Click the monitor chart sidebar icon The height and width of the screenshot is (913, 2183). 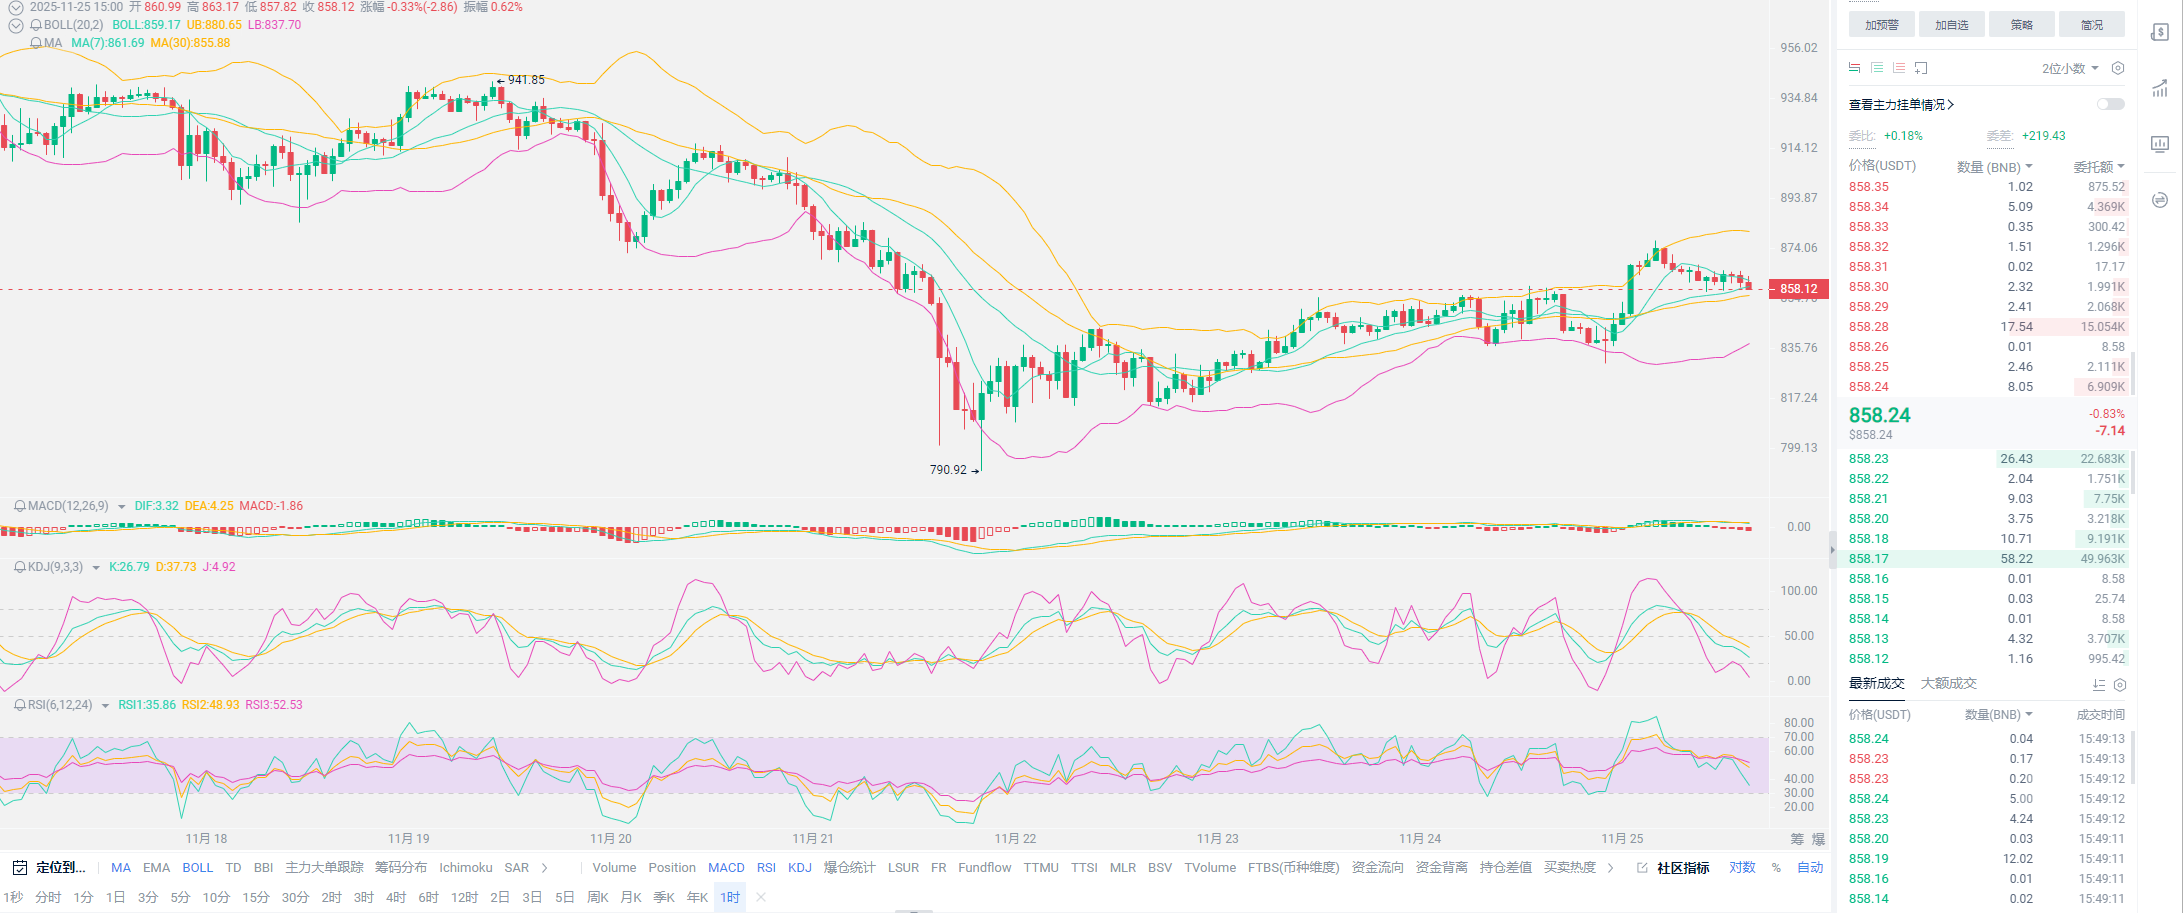[2160, 144]
